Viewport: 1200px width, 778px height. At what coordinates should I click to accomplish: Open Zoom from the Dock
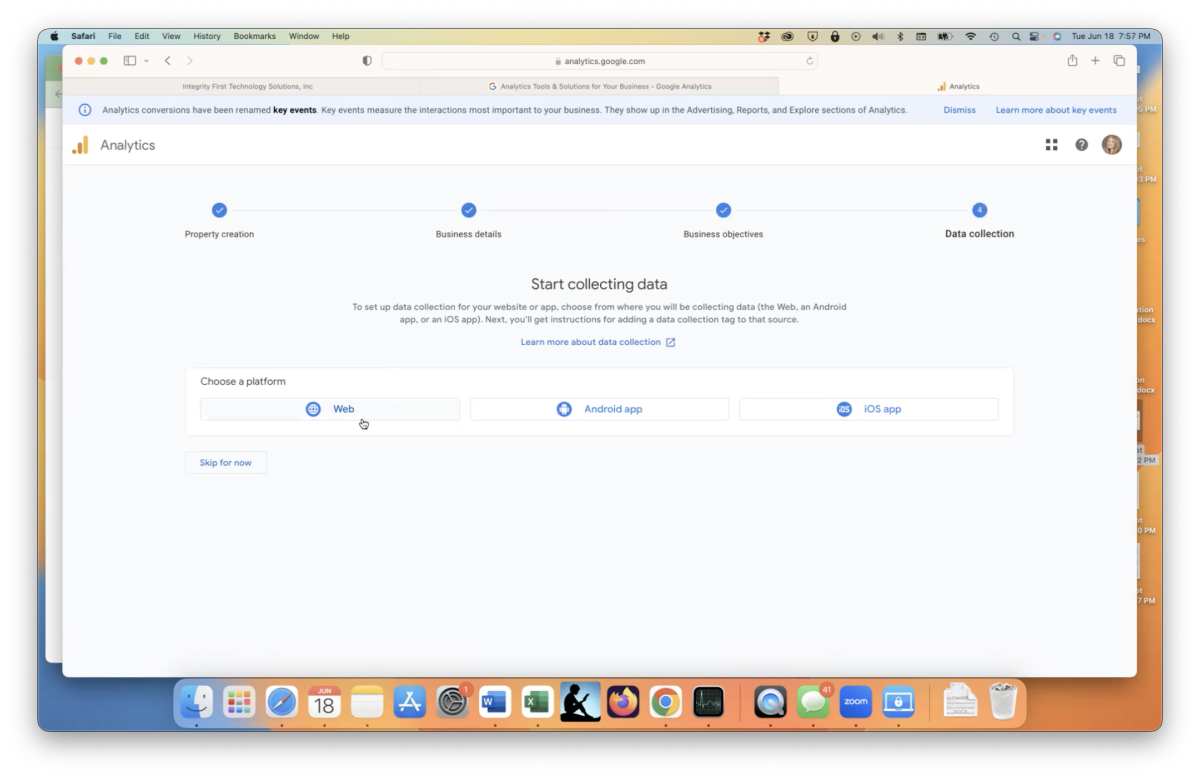point(856,703)
